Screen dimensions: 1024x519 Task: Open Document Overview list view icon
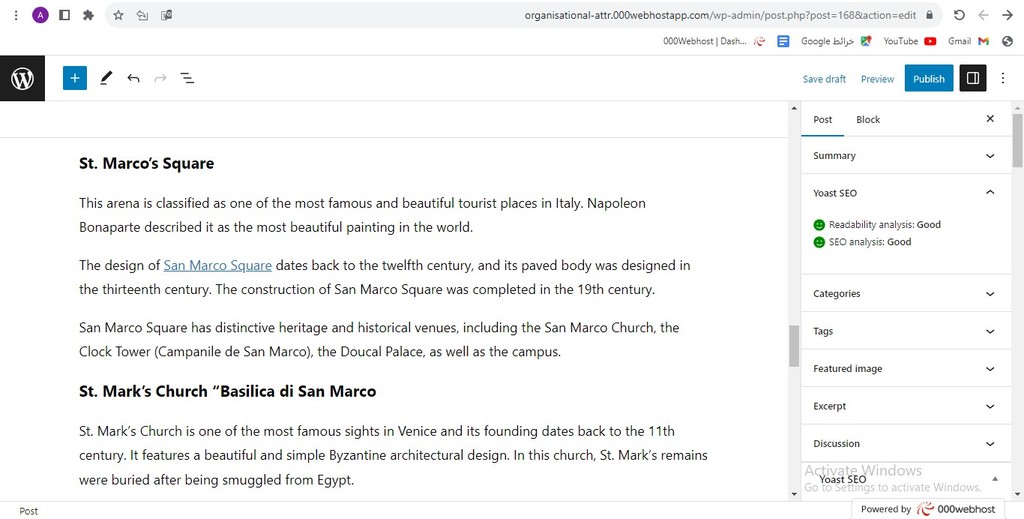coord(187,78)
